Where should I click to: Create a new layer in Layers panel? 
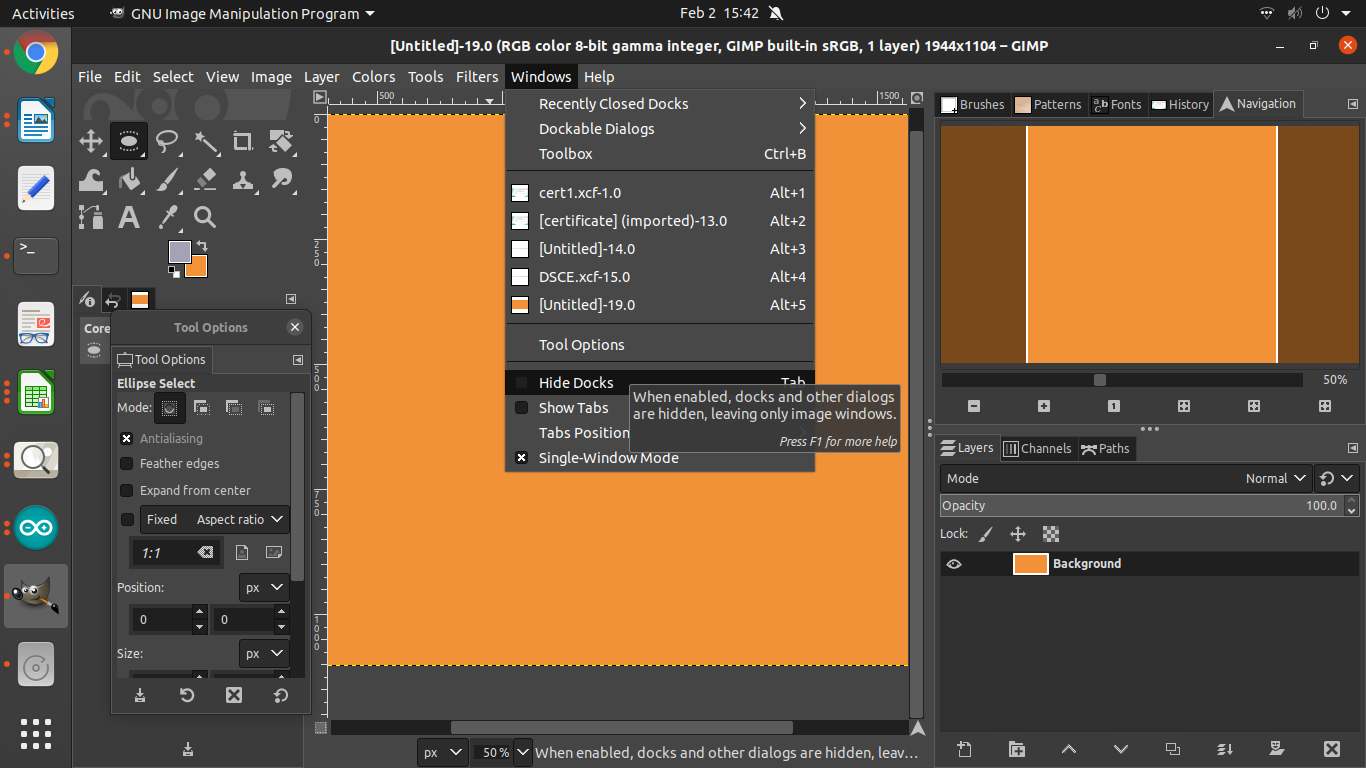[963, 749]
